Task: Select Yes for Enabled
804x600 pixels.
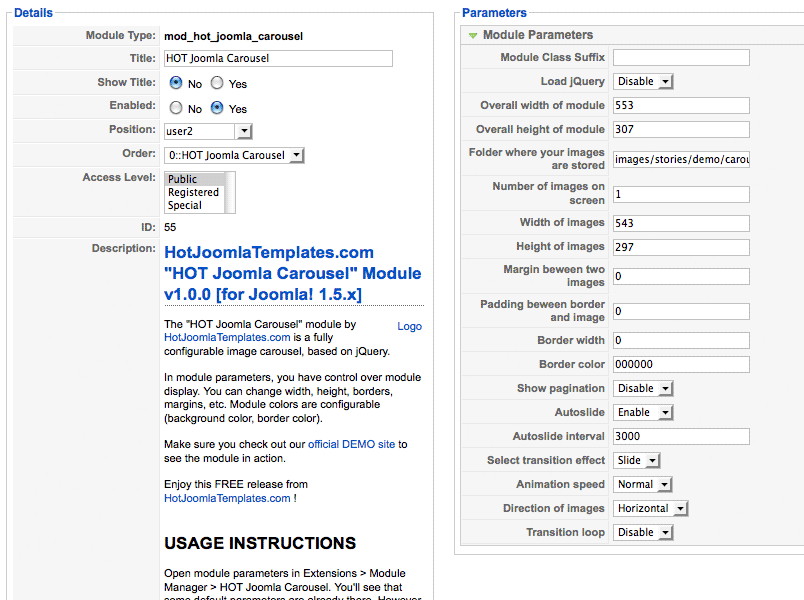Action: pyautogui.click(x=217, y=108)
